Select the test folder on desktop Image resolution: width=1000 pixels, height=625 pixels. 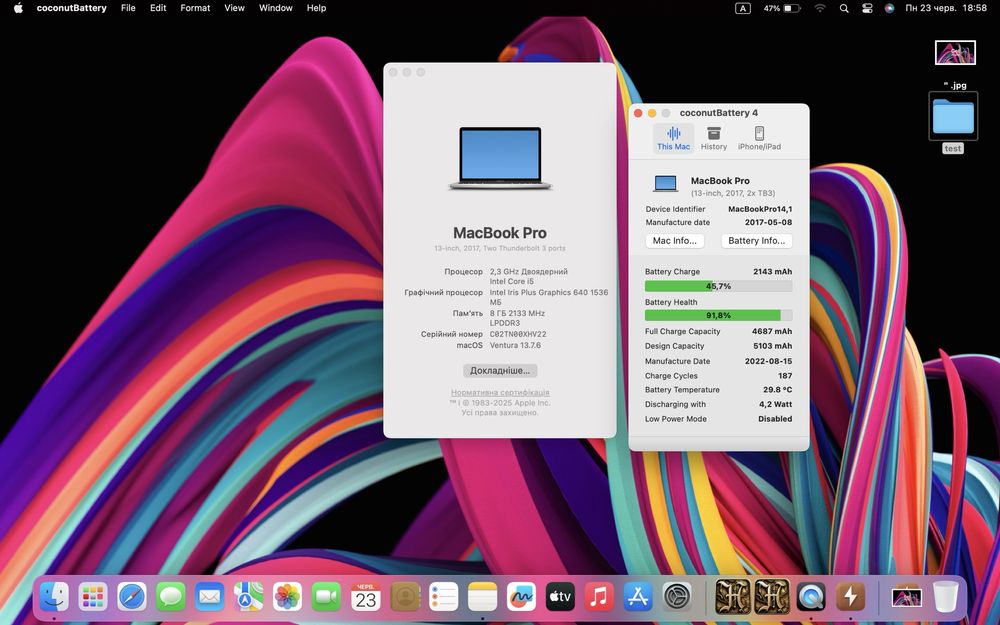[x=953, y=116]
